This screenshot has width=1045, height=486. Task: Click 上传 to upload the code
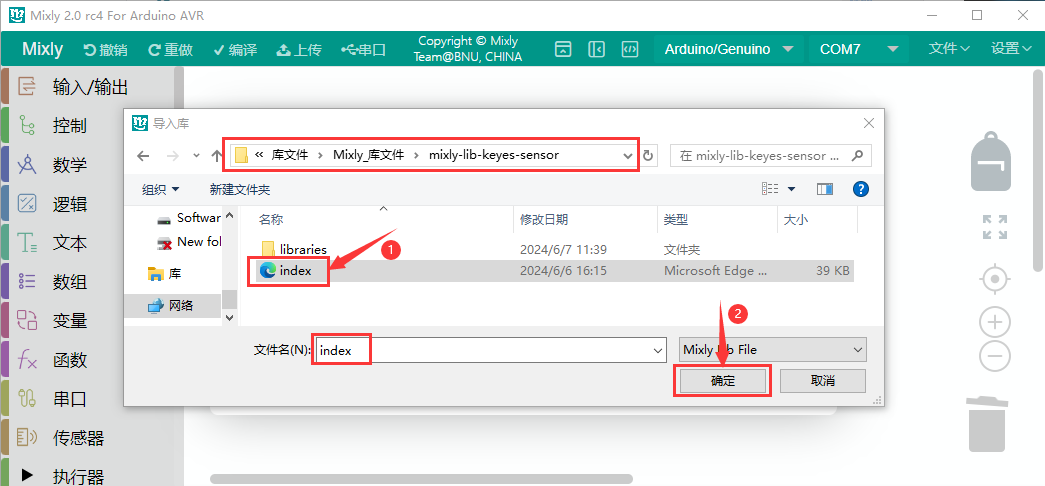(299, 49)
